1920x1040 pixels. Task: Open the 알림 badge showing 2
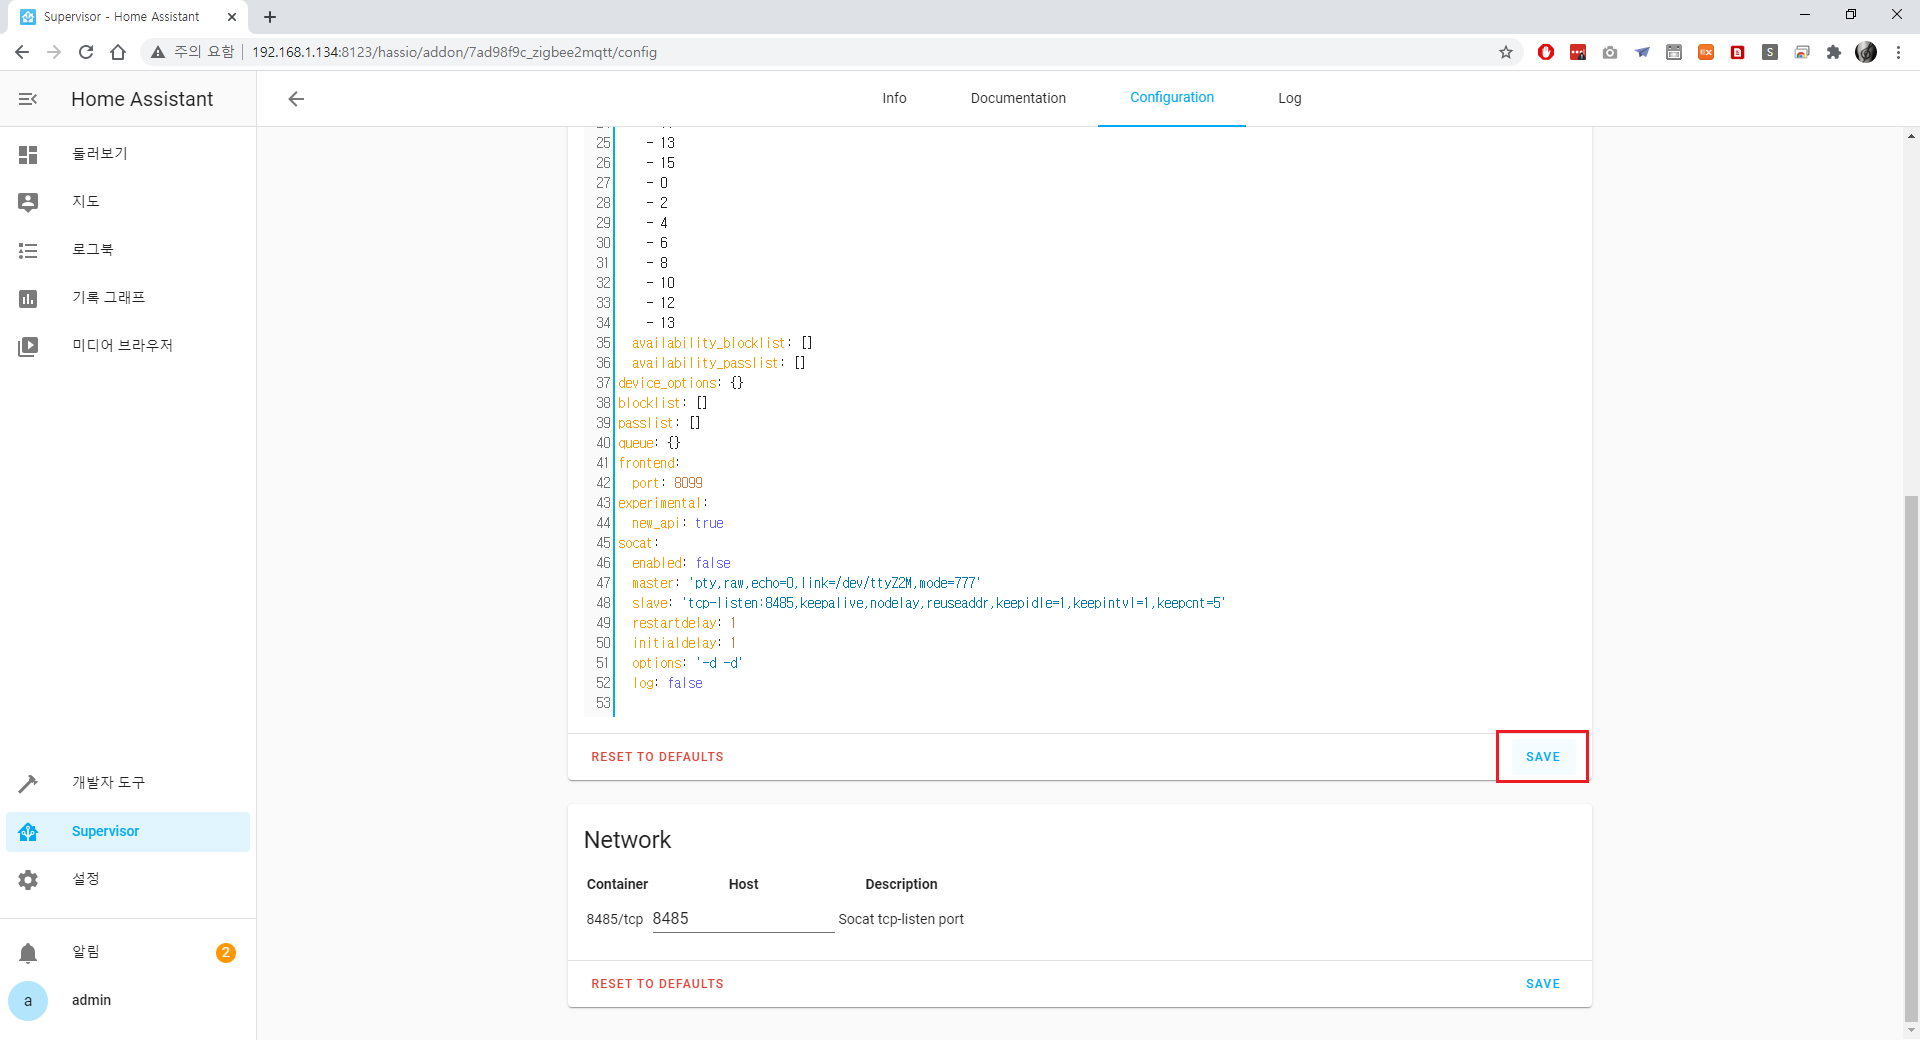(226, 953)
